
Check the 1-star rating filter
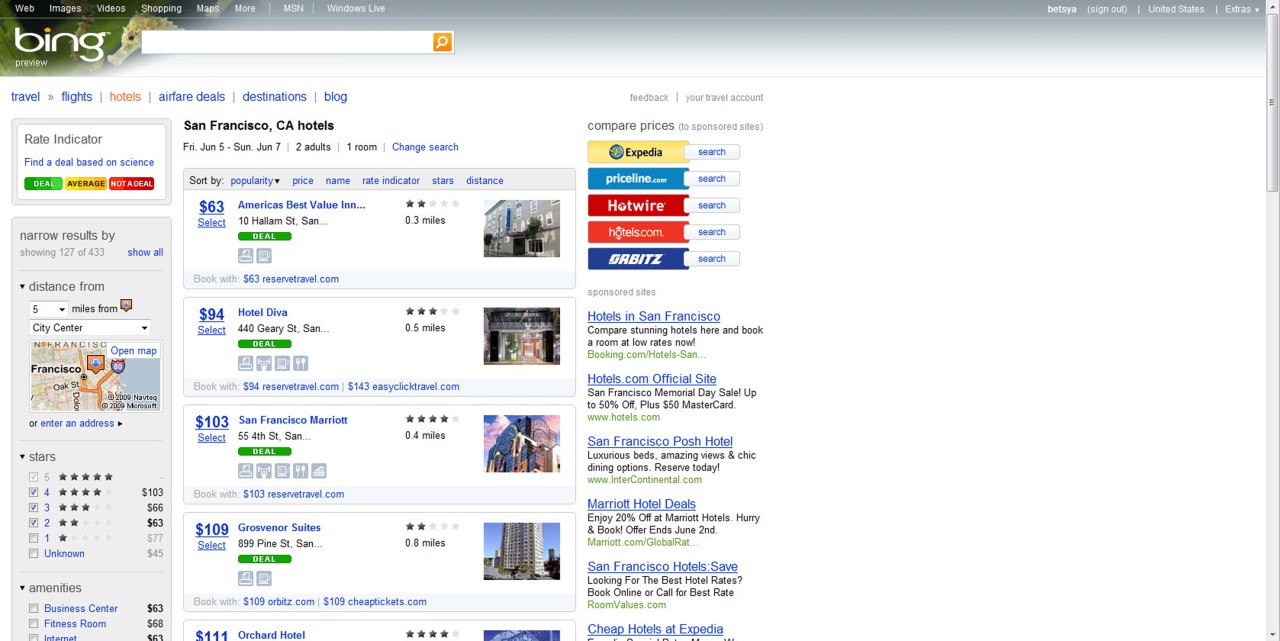pyautogui.click(x=34, y=538)
